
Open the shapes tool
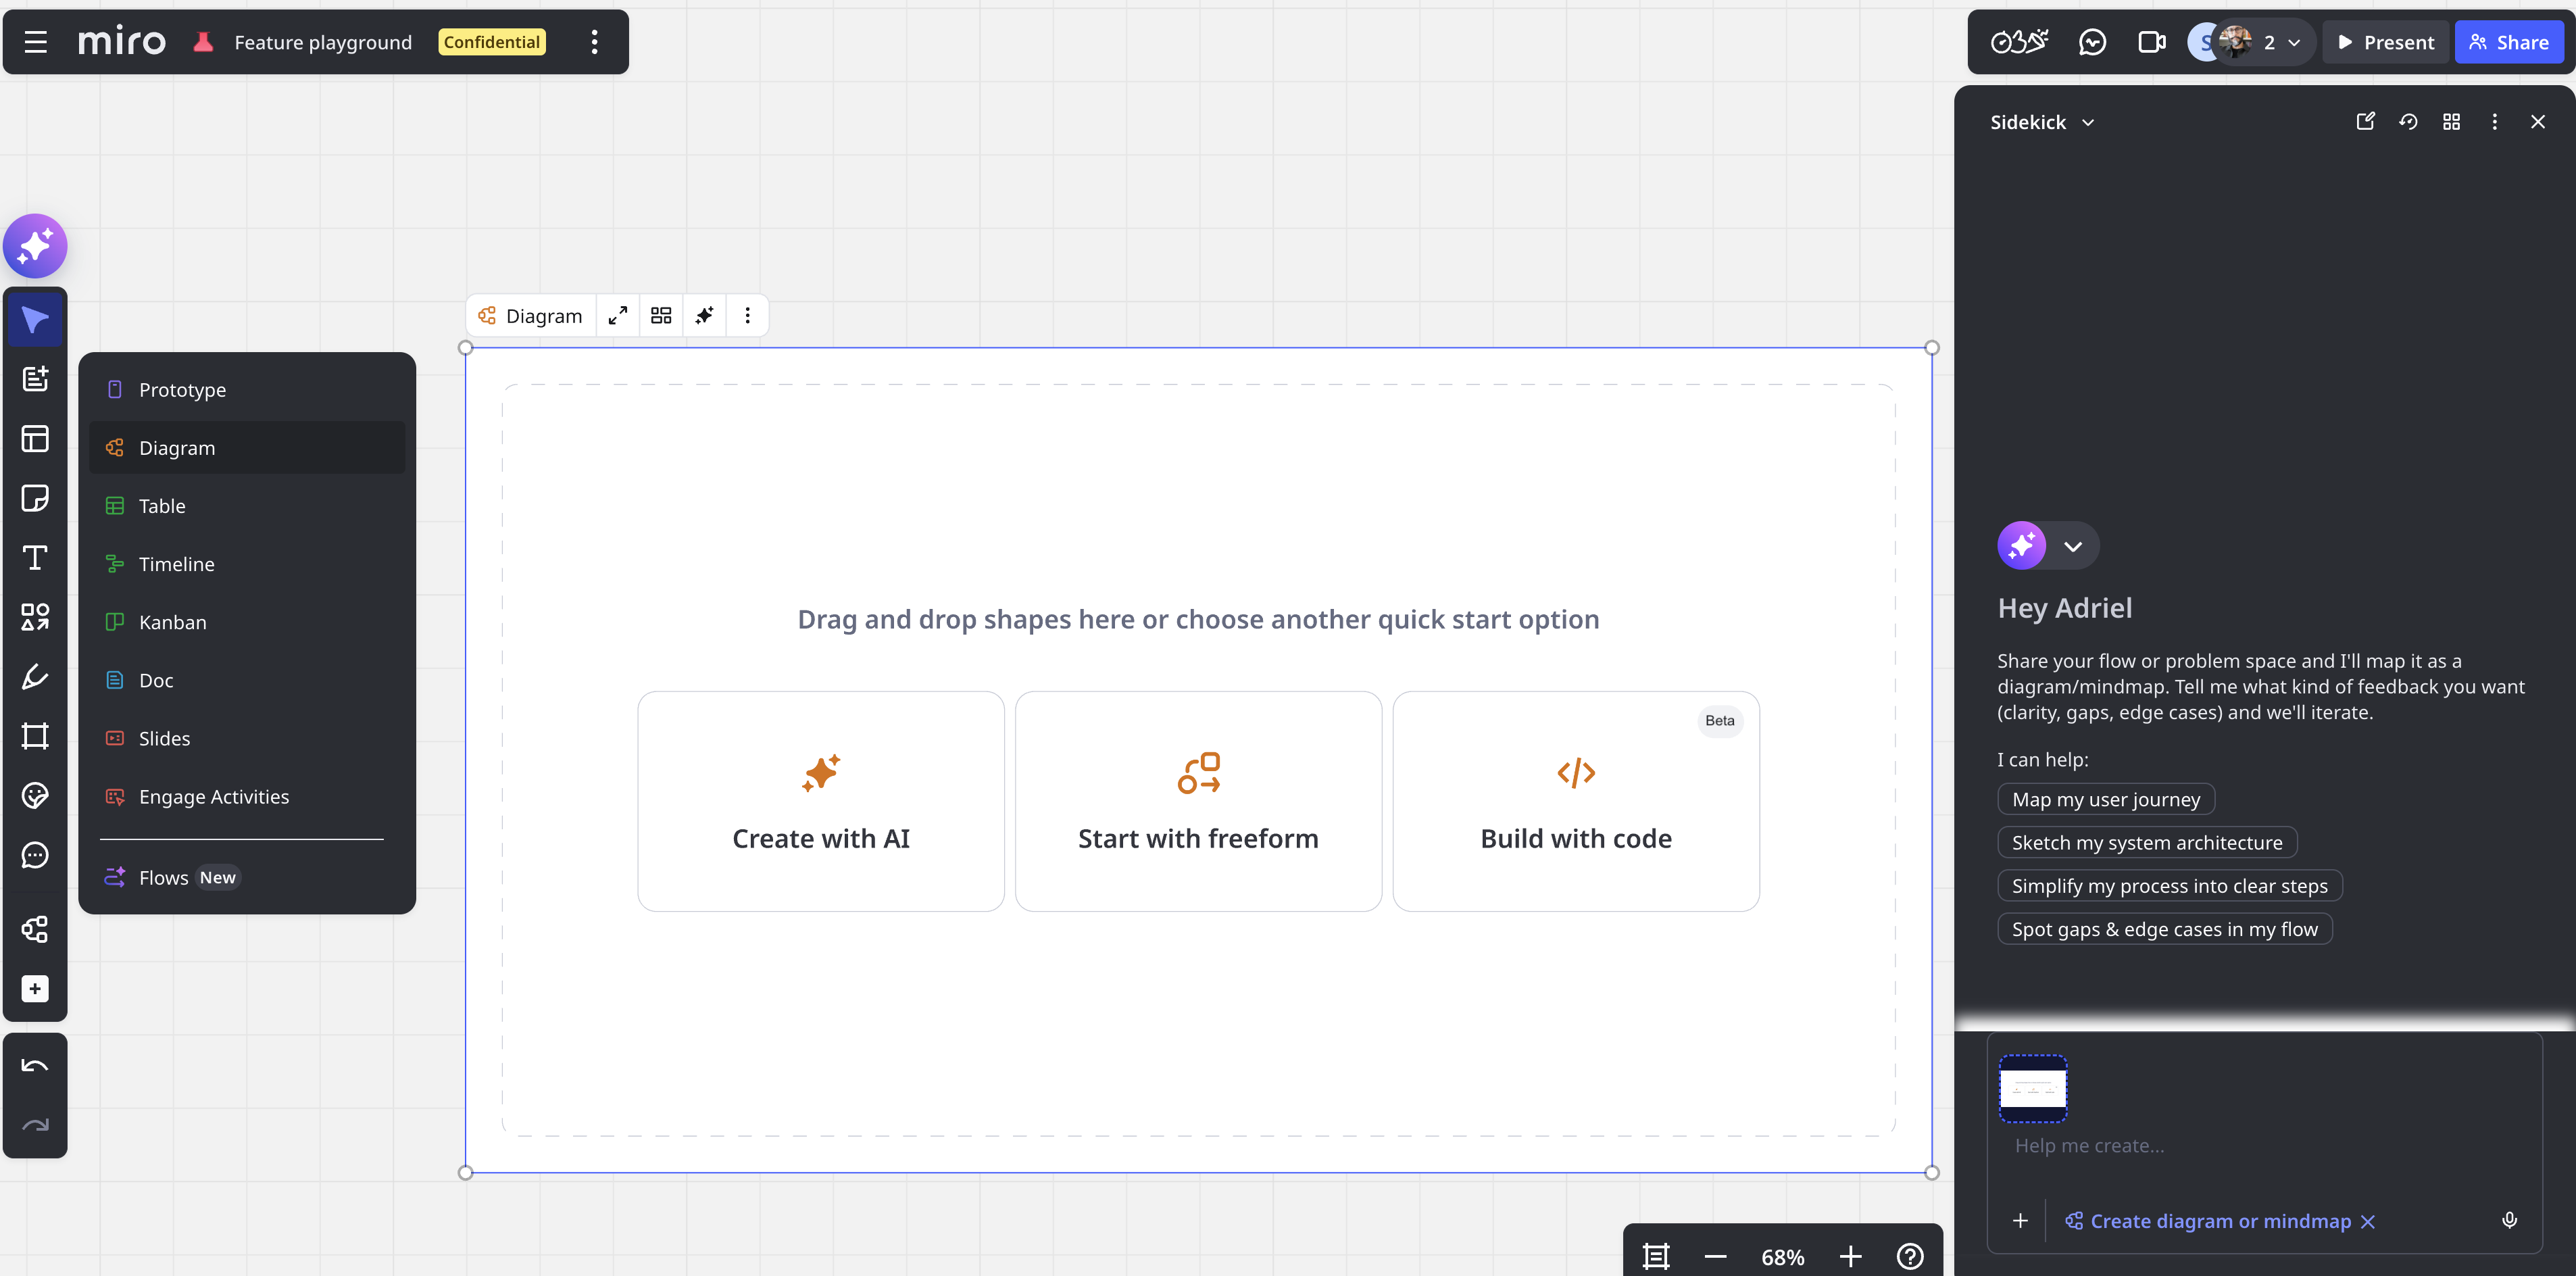pos(35,617)
